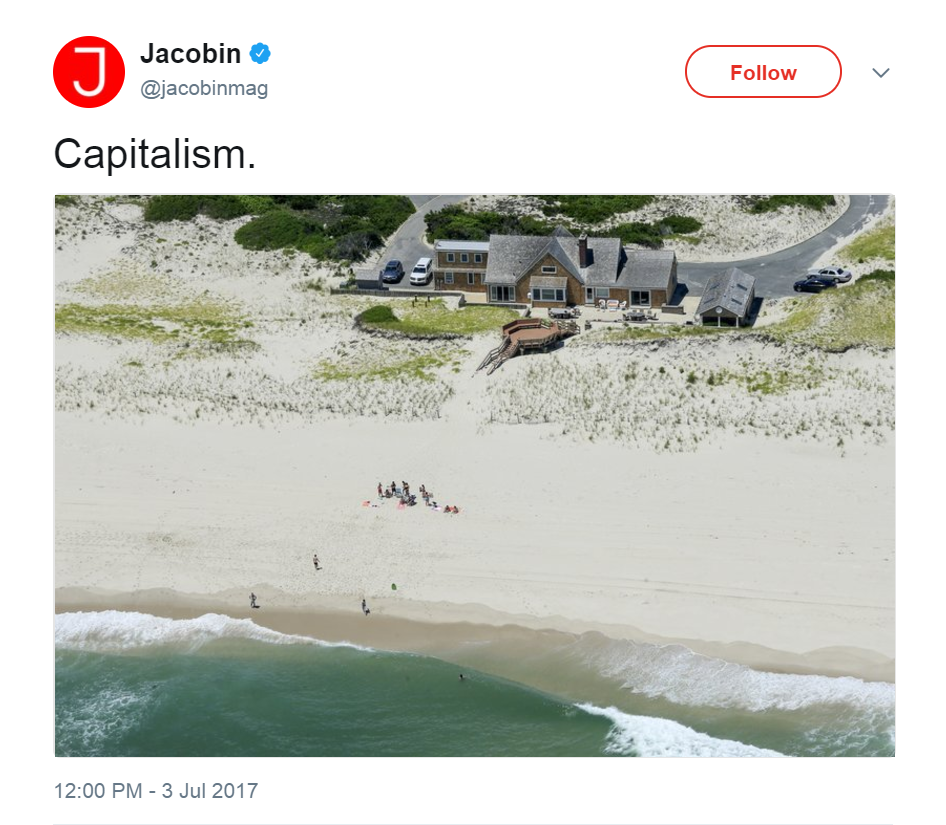Expand the tweet options chevron
The width and height of the screenshot is (946, 825).
pos(881,73)
